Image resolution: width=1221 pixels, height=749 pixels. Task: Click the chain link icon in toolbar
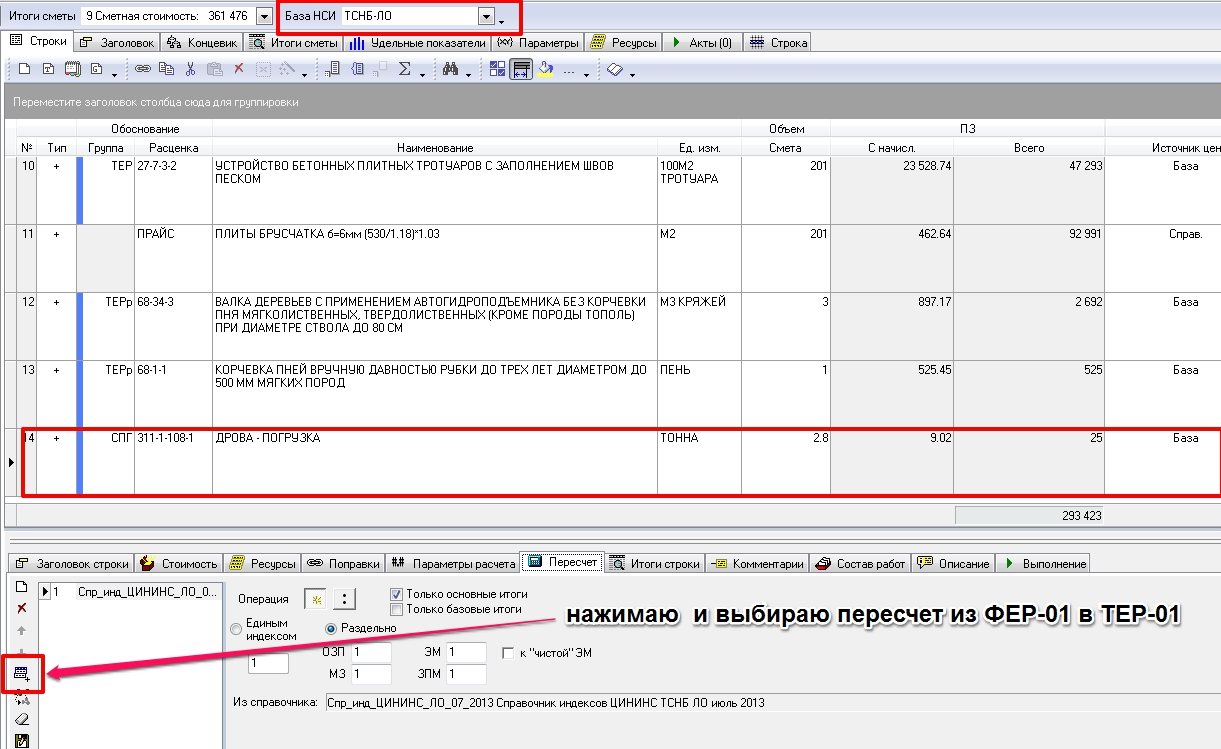coord(142,69)
